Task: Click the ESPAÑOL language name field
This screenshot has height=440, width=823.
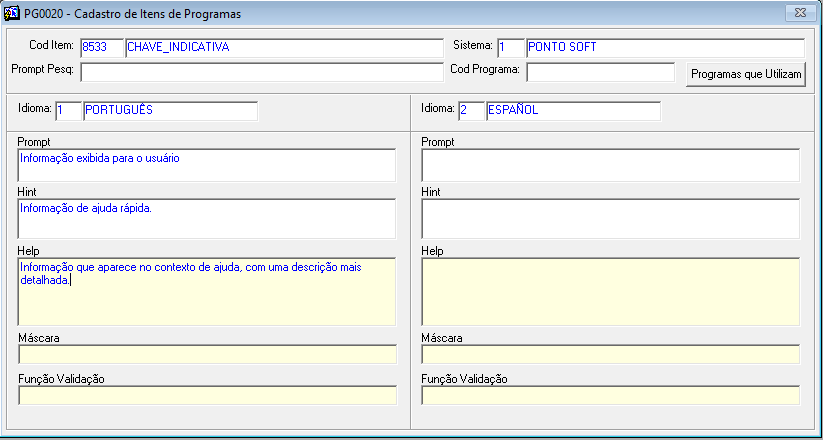Action: coord(574,111)
